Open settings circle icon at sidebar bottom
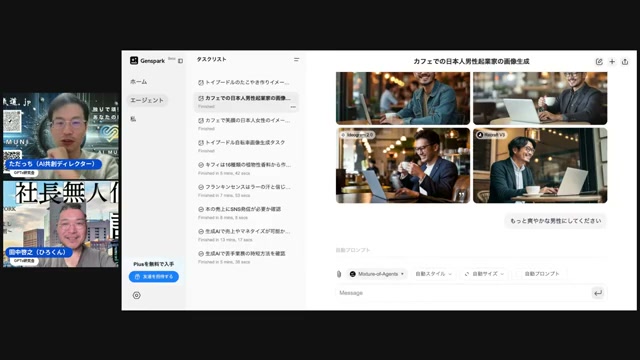Screen dimensions: 640x360 click(137, 295)
